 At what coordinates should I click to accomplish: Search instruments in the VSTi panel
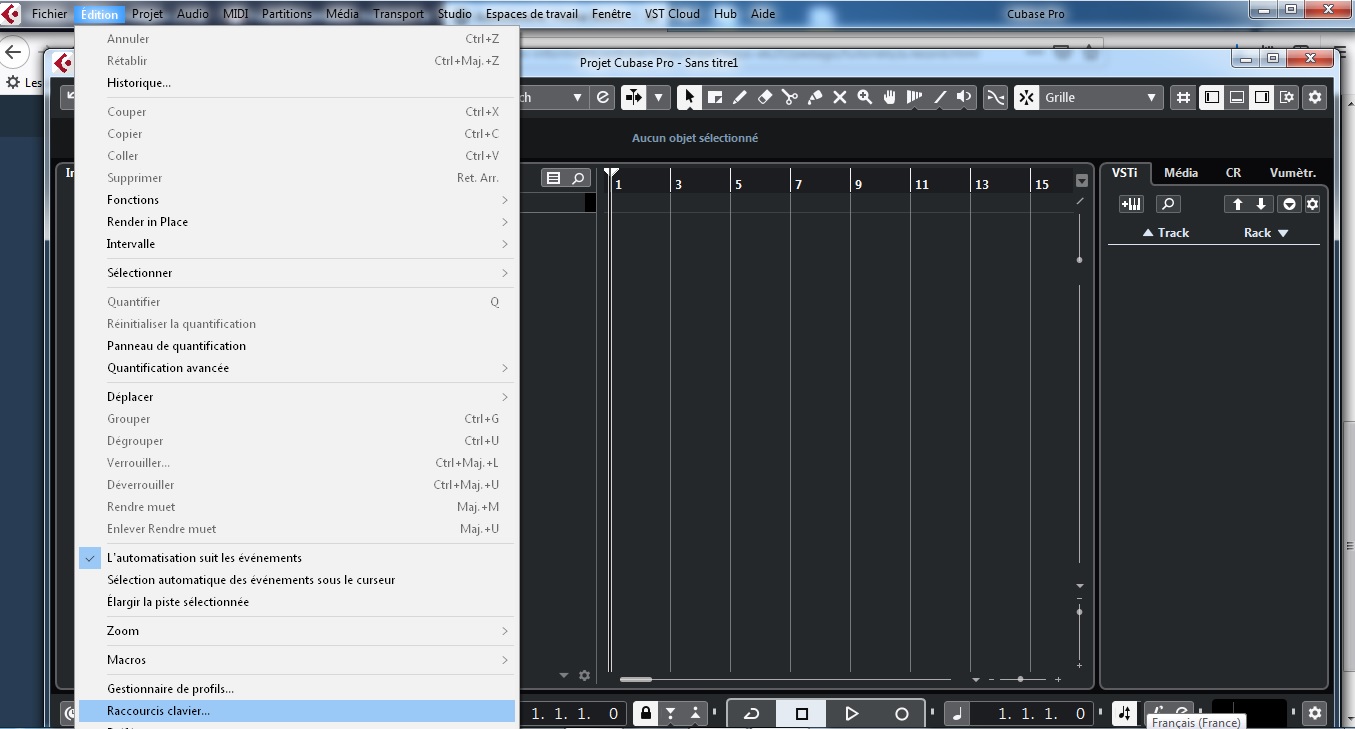(x=1168, y=204)
